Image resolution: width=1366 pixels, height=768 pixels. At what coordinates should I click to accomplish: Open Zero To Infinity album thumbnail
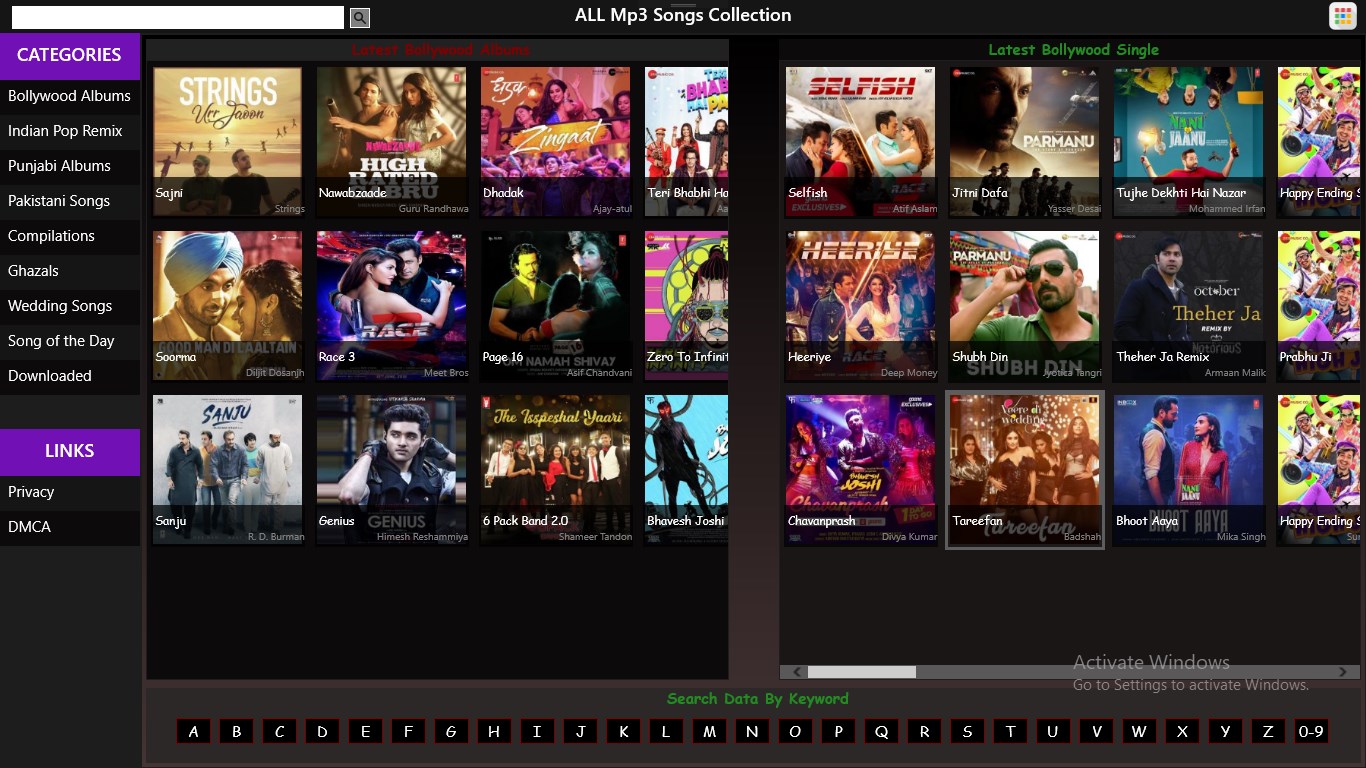pyautogui.click(x=686, y=306)
